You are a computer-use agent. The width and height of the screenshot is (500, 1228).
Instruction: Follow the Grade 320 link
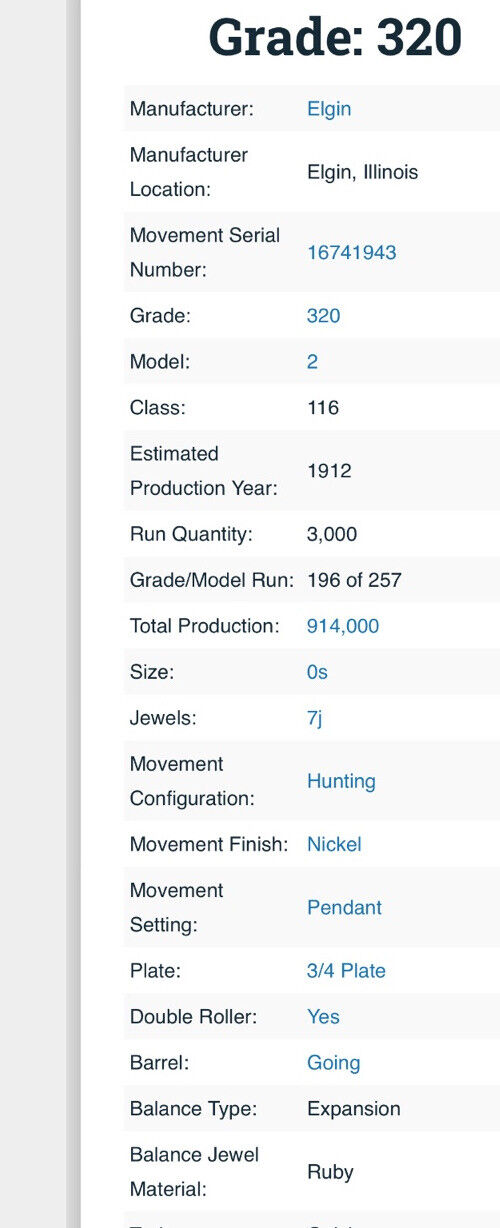tap(323, 316)
